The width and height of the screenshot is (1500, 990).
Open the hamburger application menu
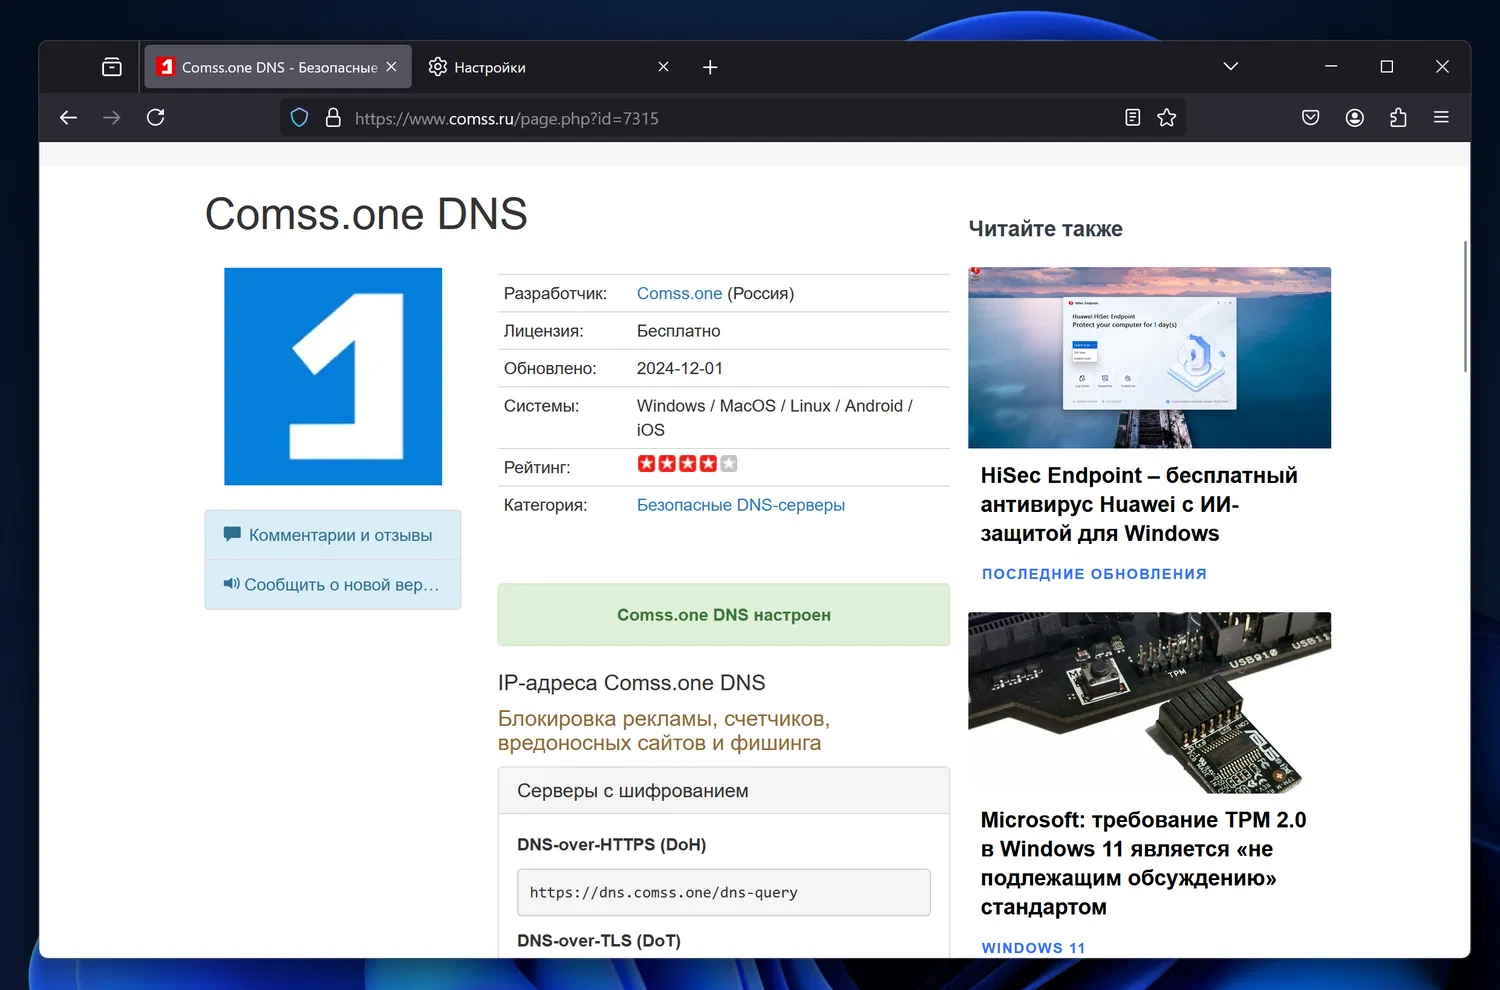[1441, 118]
